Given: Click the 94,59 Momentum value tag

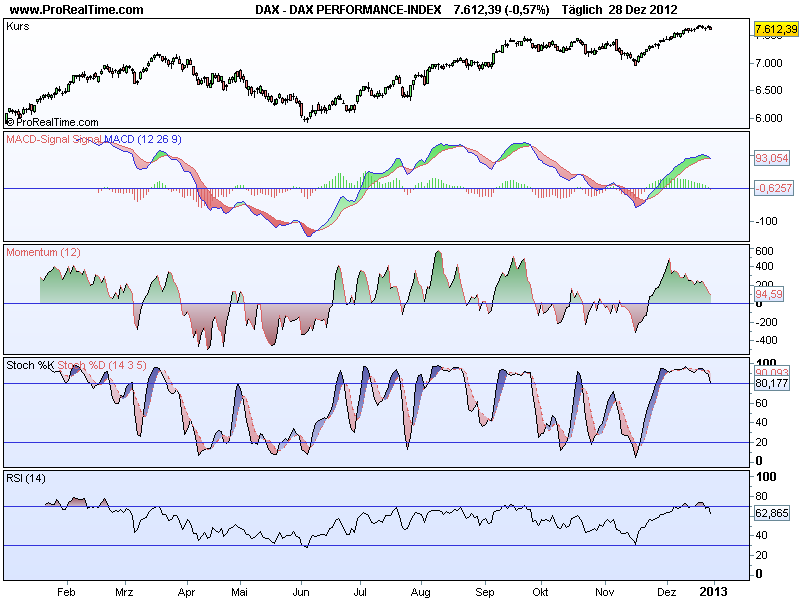Looking at the screenshot, I should [769, 294].
